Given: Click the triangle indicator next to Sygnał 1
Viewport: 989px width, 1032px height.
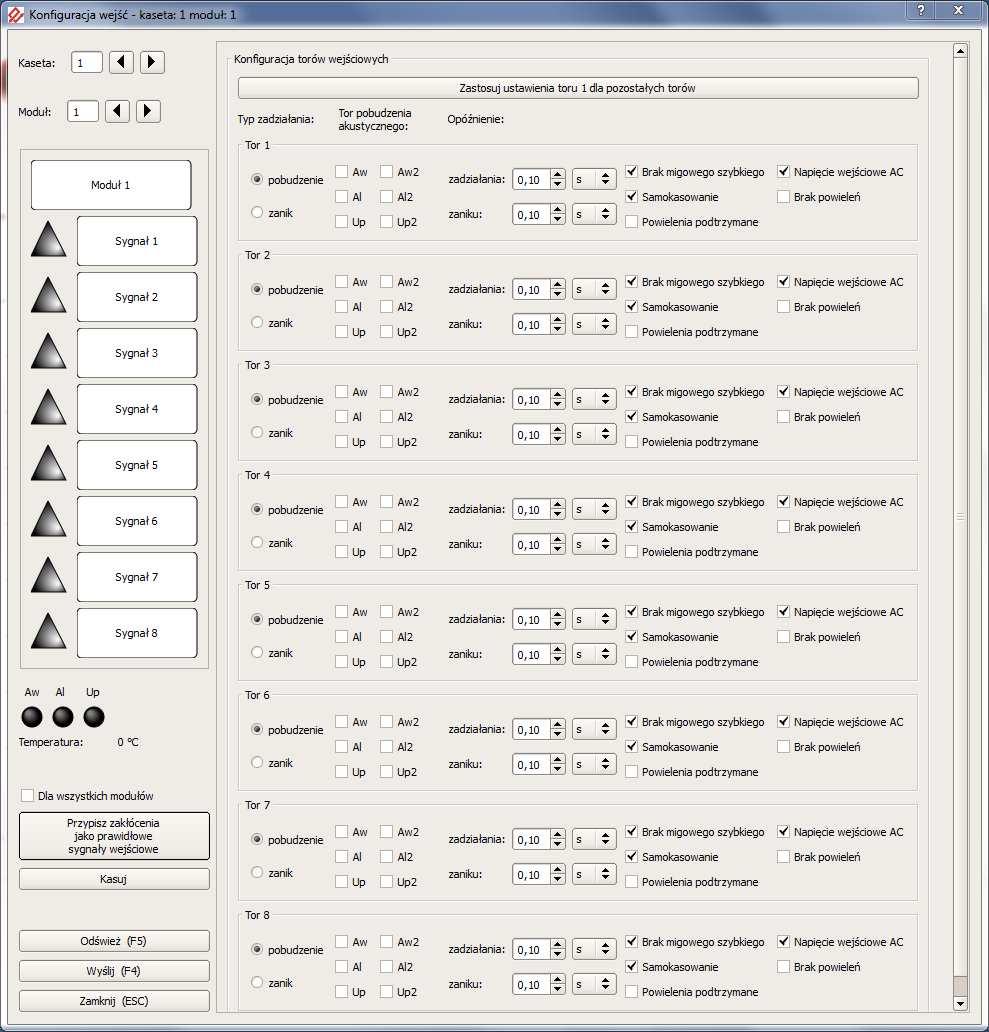Looking at the screenshot, I should 49,239.
